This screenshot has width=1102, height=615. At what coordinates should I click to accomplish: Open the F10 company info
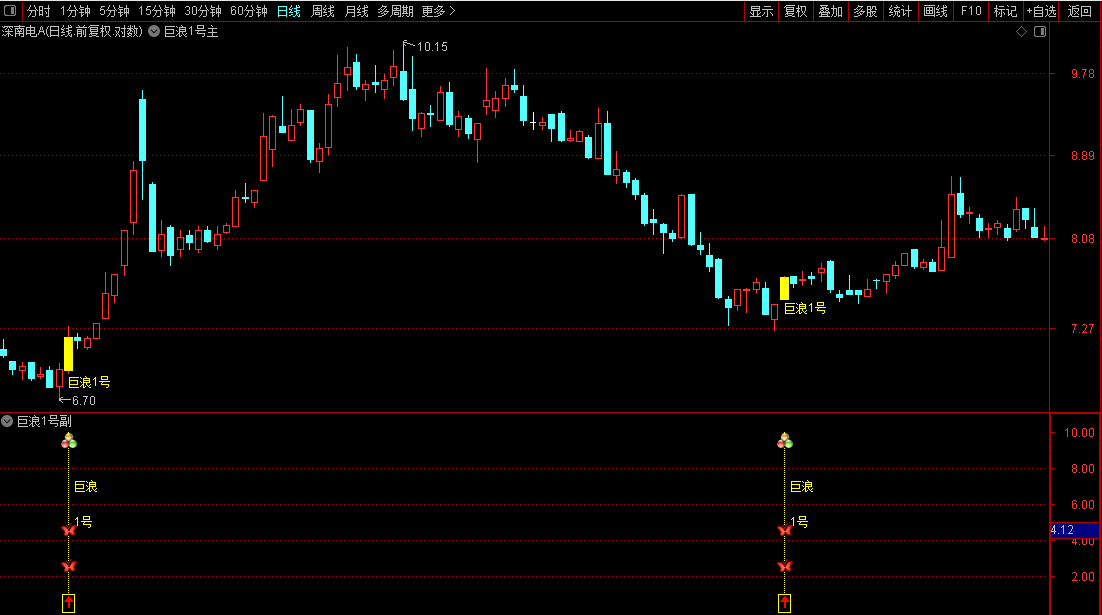click(971, 11)
